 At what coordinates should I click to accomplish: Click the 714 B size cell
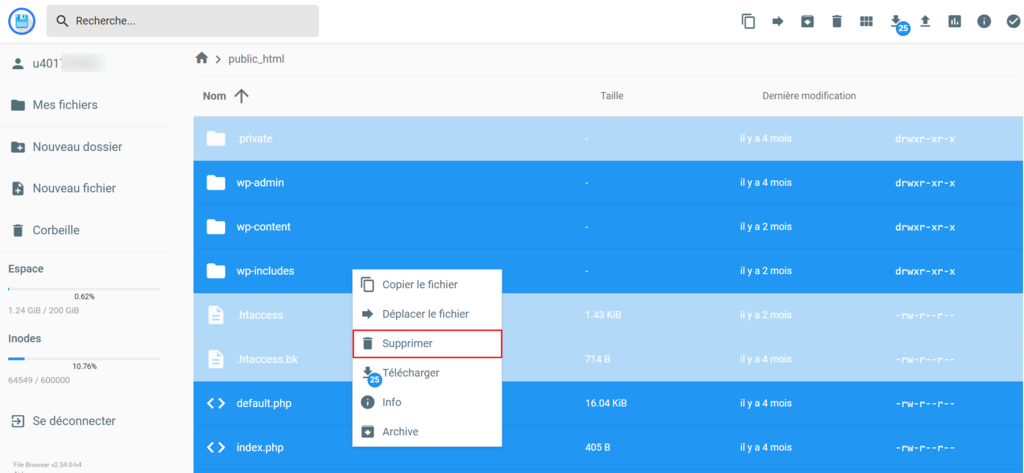[598, 359]
